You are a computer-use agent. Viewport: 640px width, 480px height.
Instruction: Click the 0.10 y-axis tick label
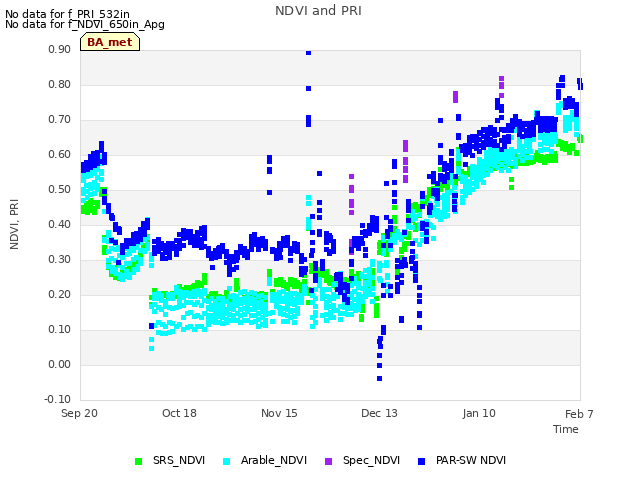[59, 330]
